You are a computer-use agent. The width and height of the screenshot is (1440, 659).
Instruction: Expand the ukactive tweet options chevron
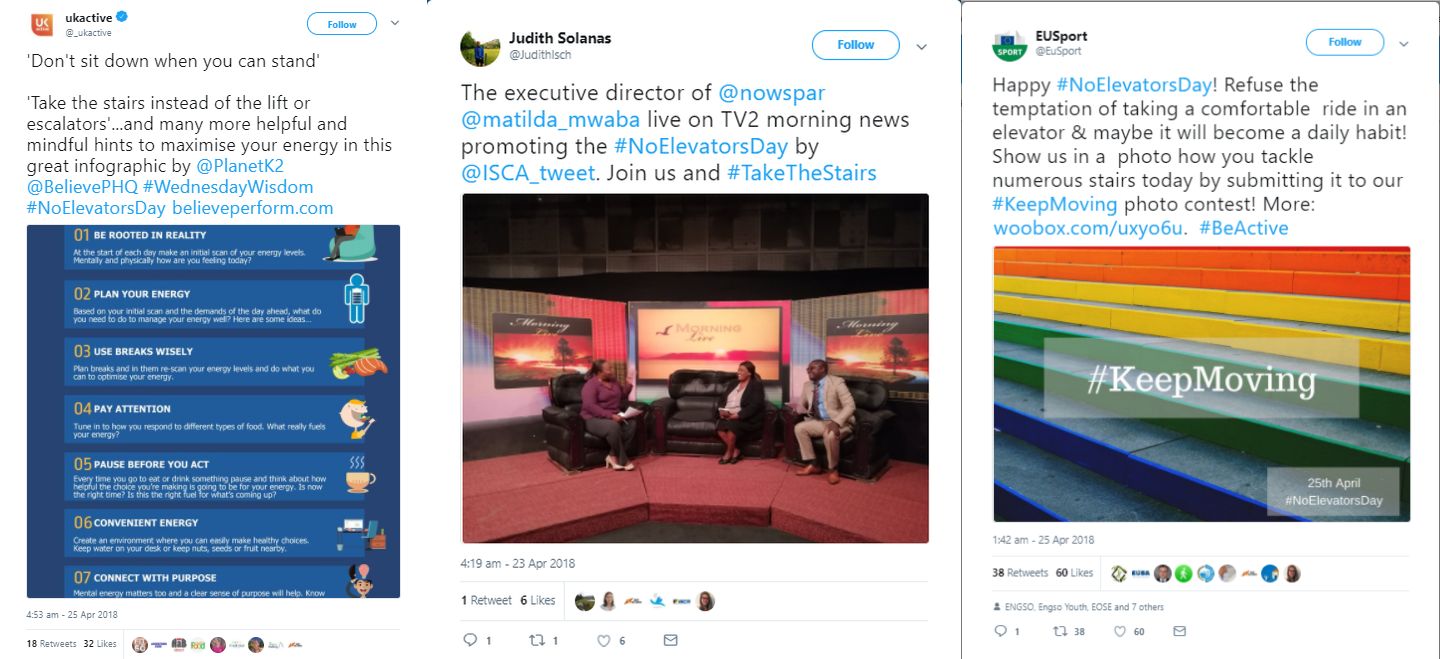tap(395, 23)
